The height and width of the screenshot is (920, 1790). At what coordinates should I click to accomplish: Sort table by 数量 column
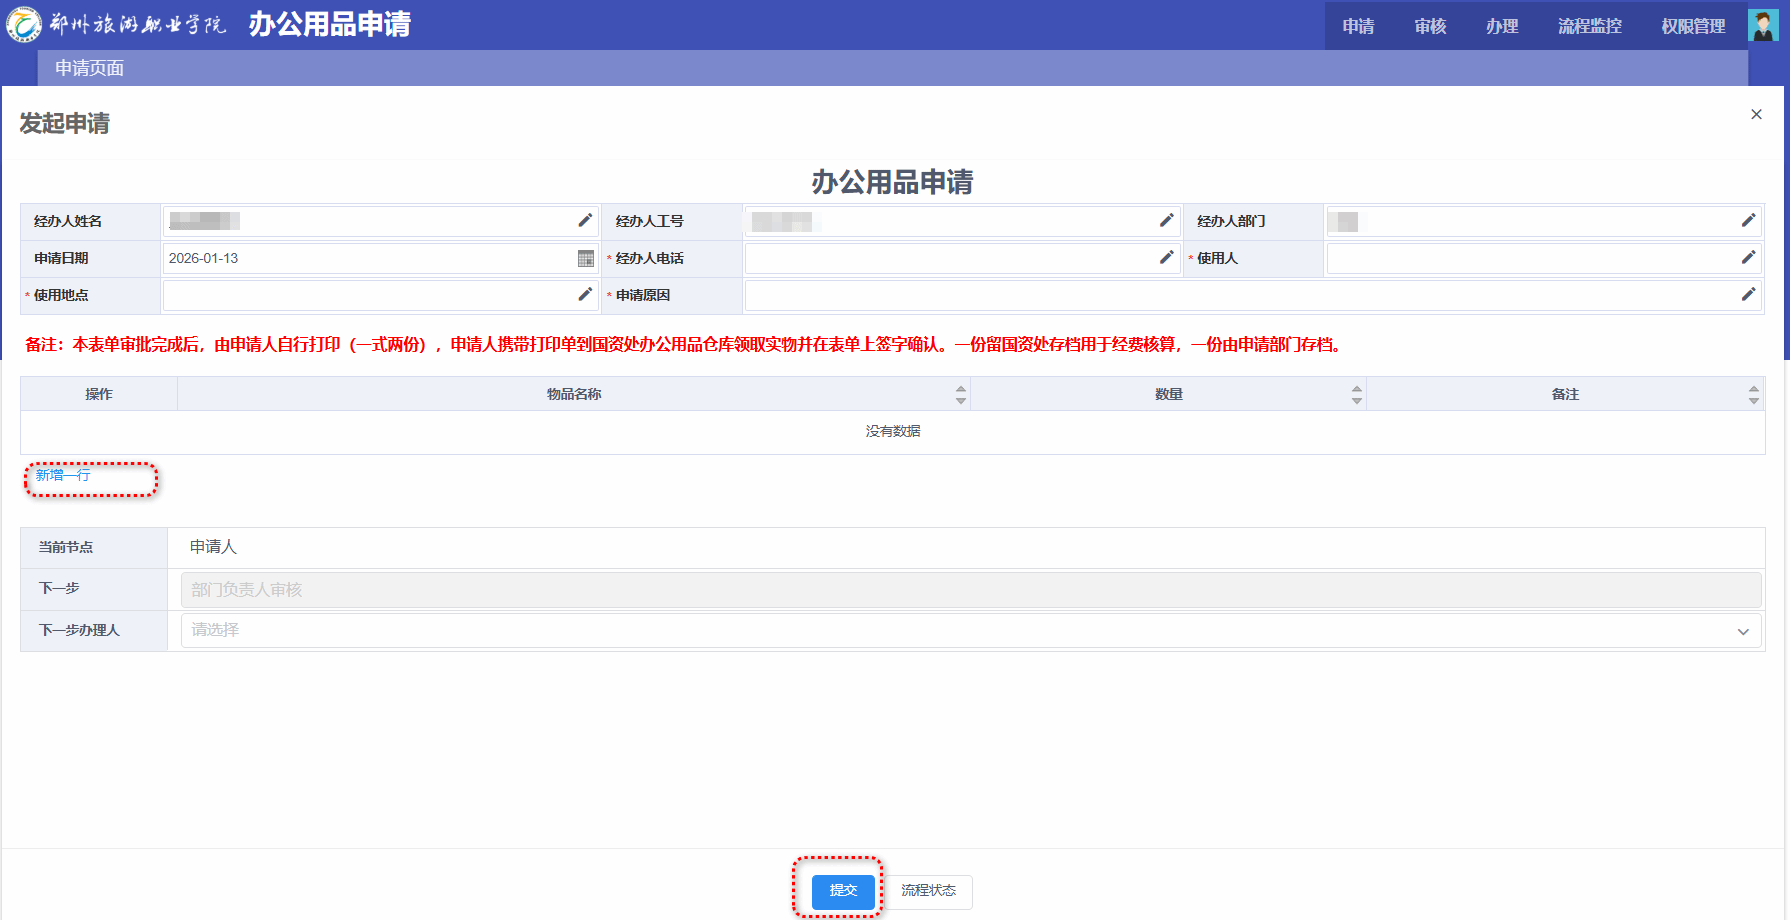tap(1356, 395)
